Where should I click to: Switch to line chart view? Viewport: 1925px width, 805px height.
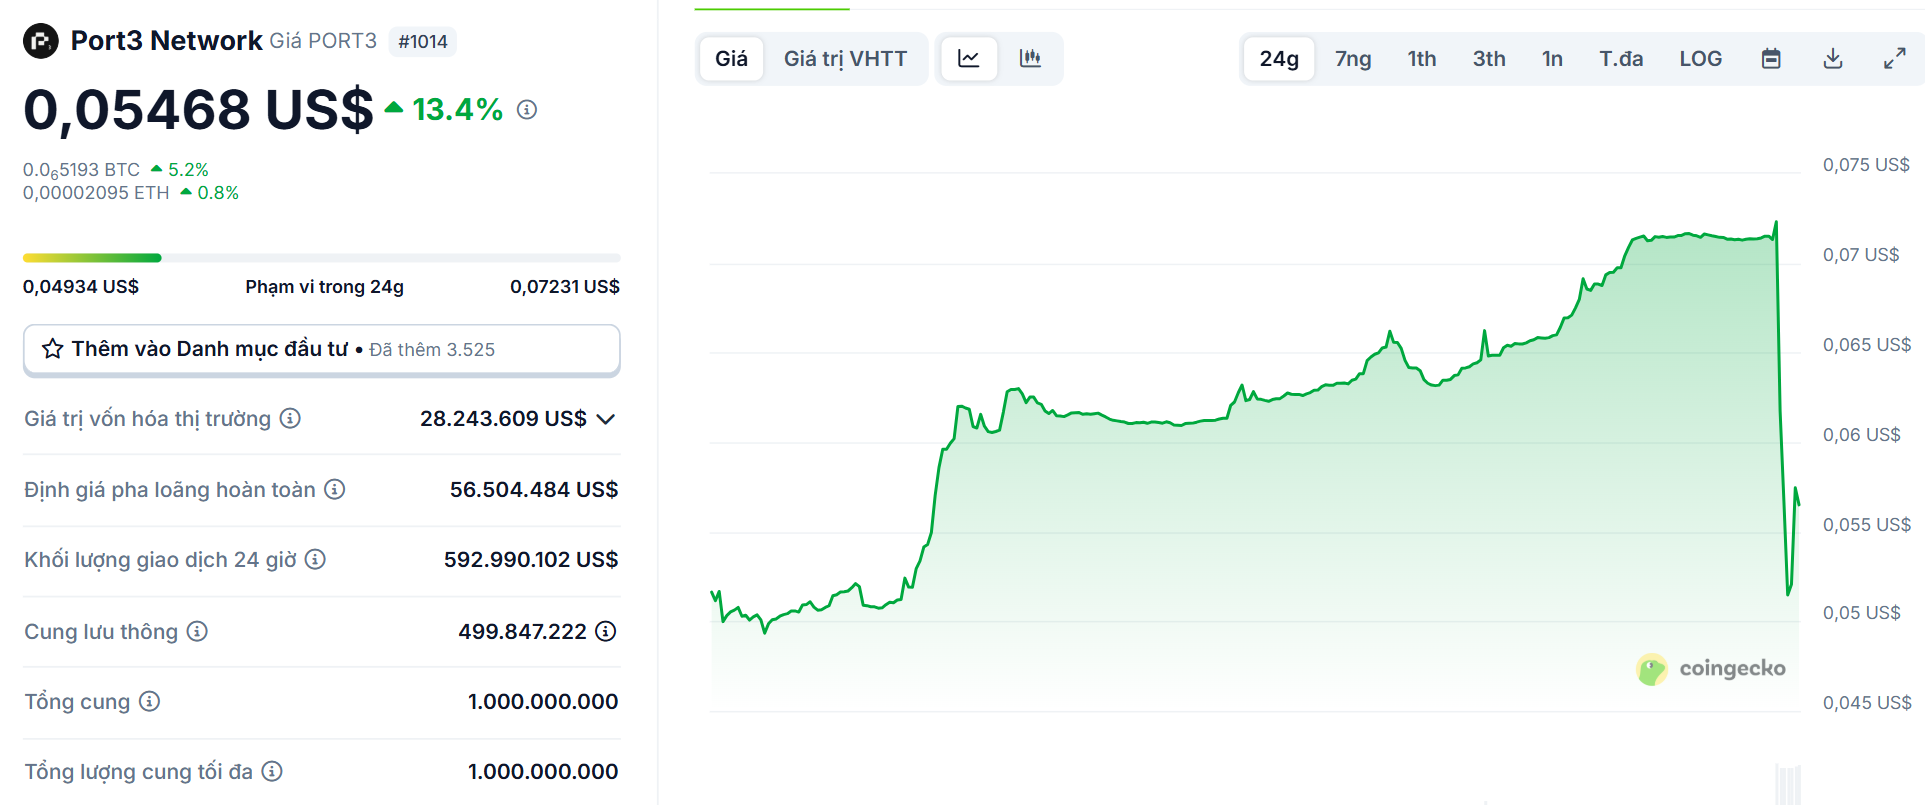(969, 58)
